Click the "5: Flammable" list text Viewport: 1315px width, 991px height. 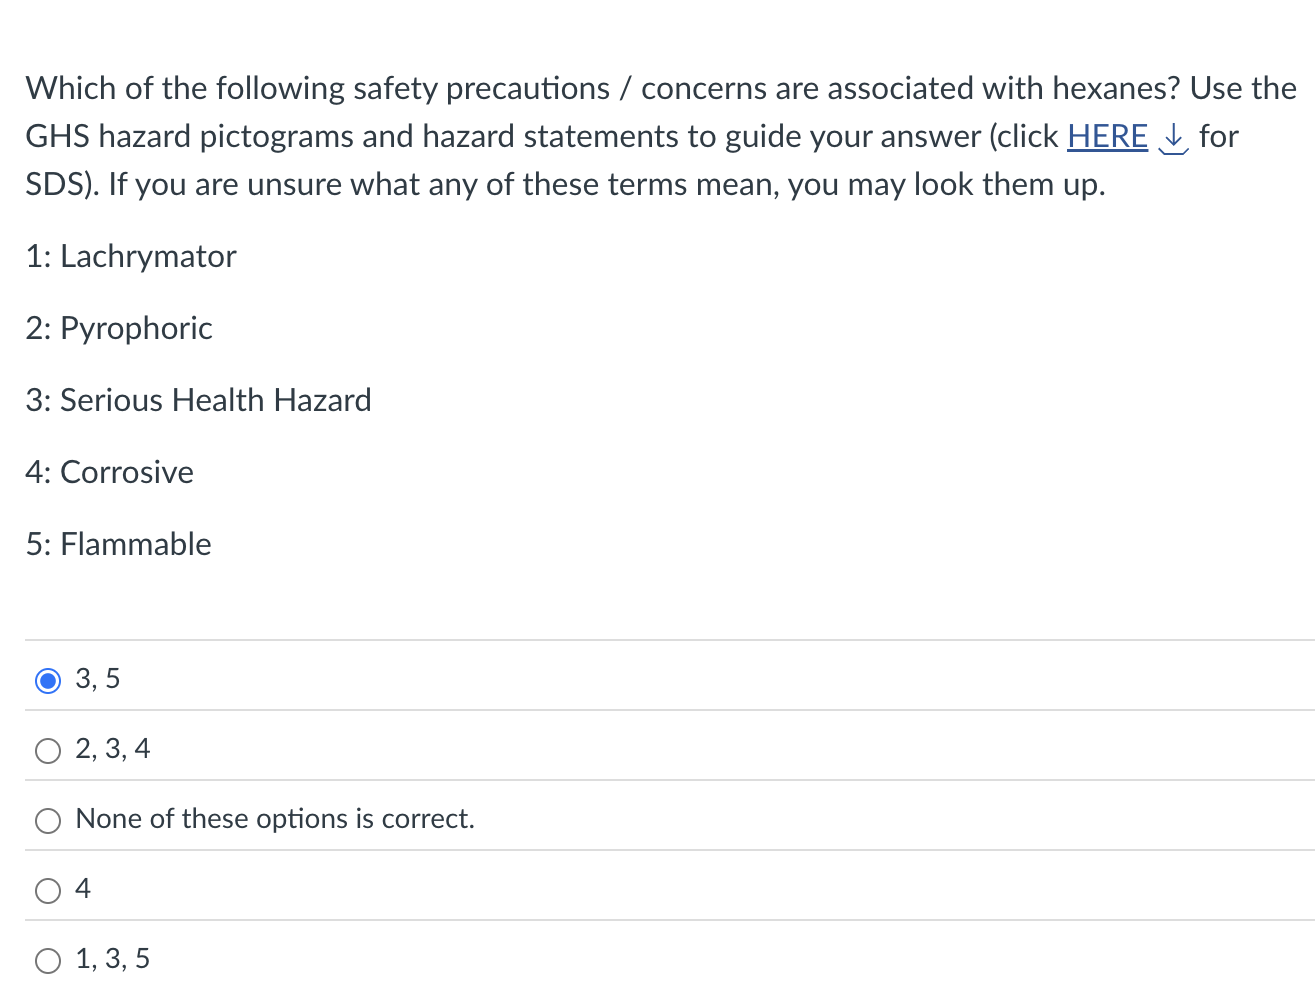[118, 544]
